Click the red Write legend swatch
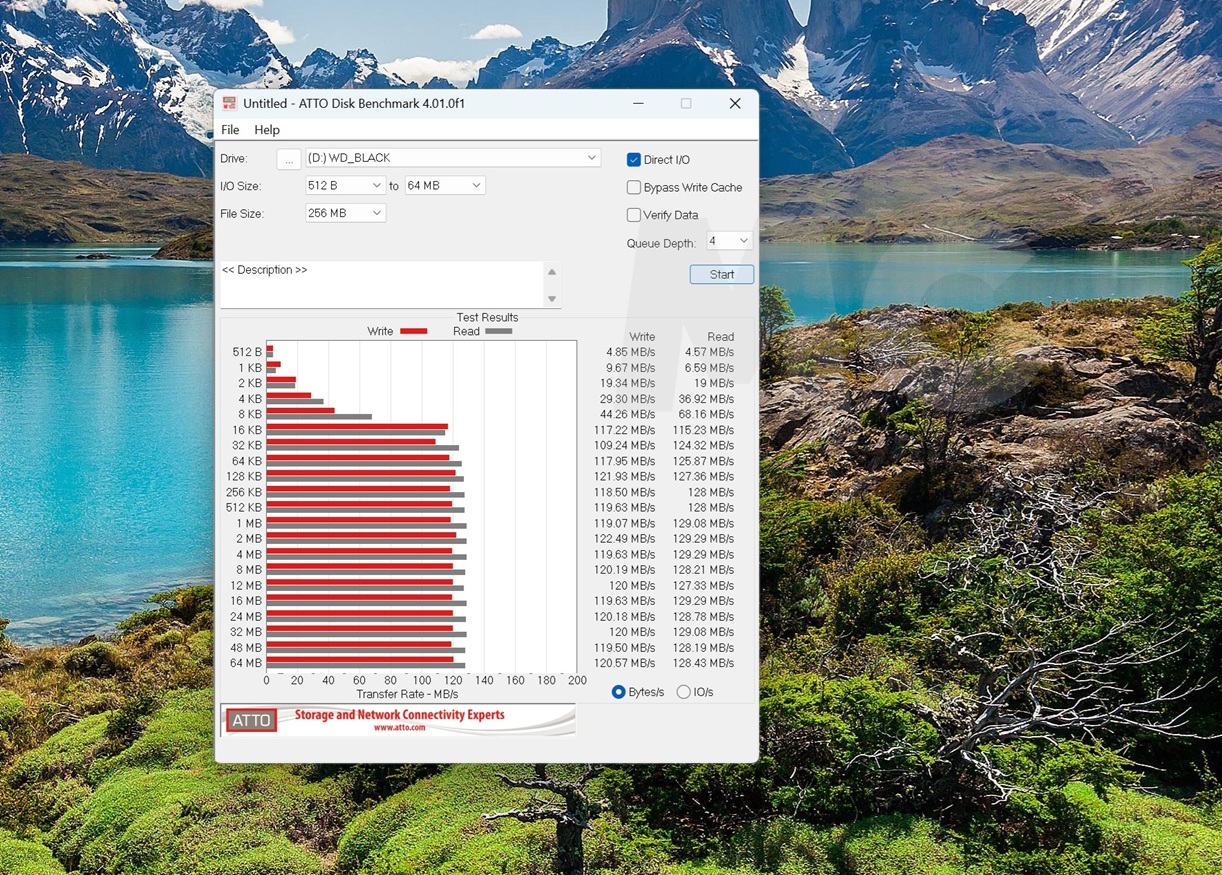The image size is (1222, 875). point(413,331)
